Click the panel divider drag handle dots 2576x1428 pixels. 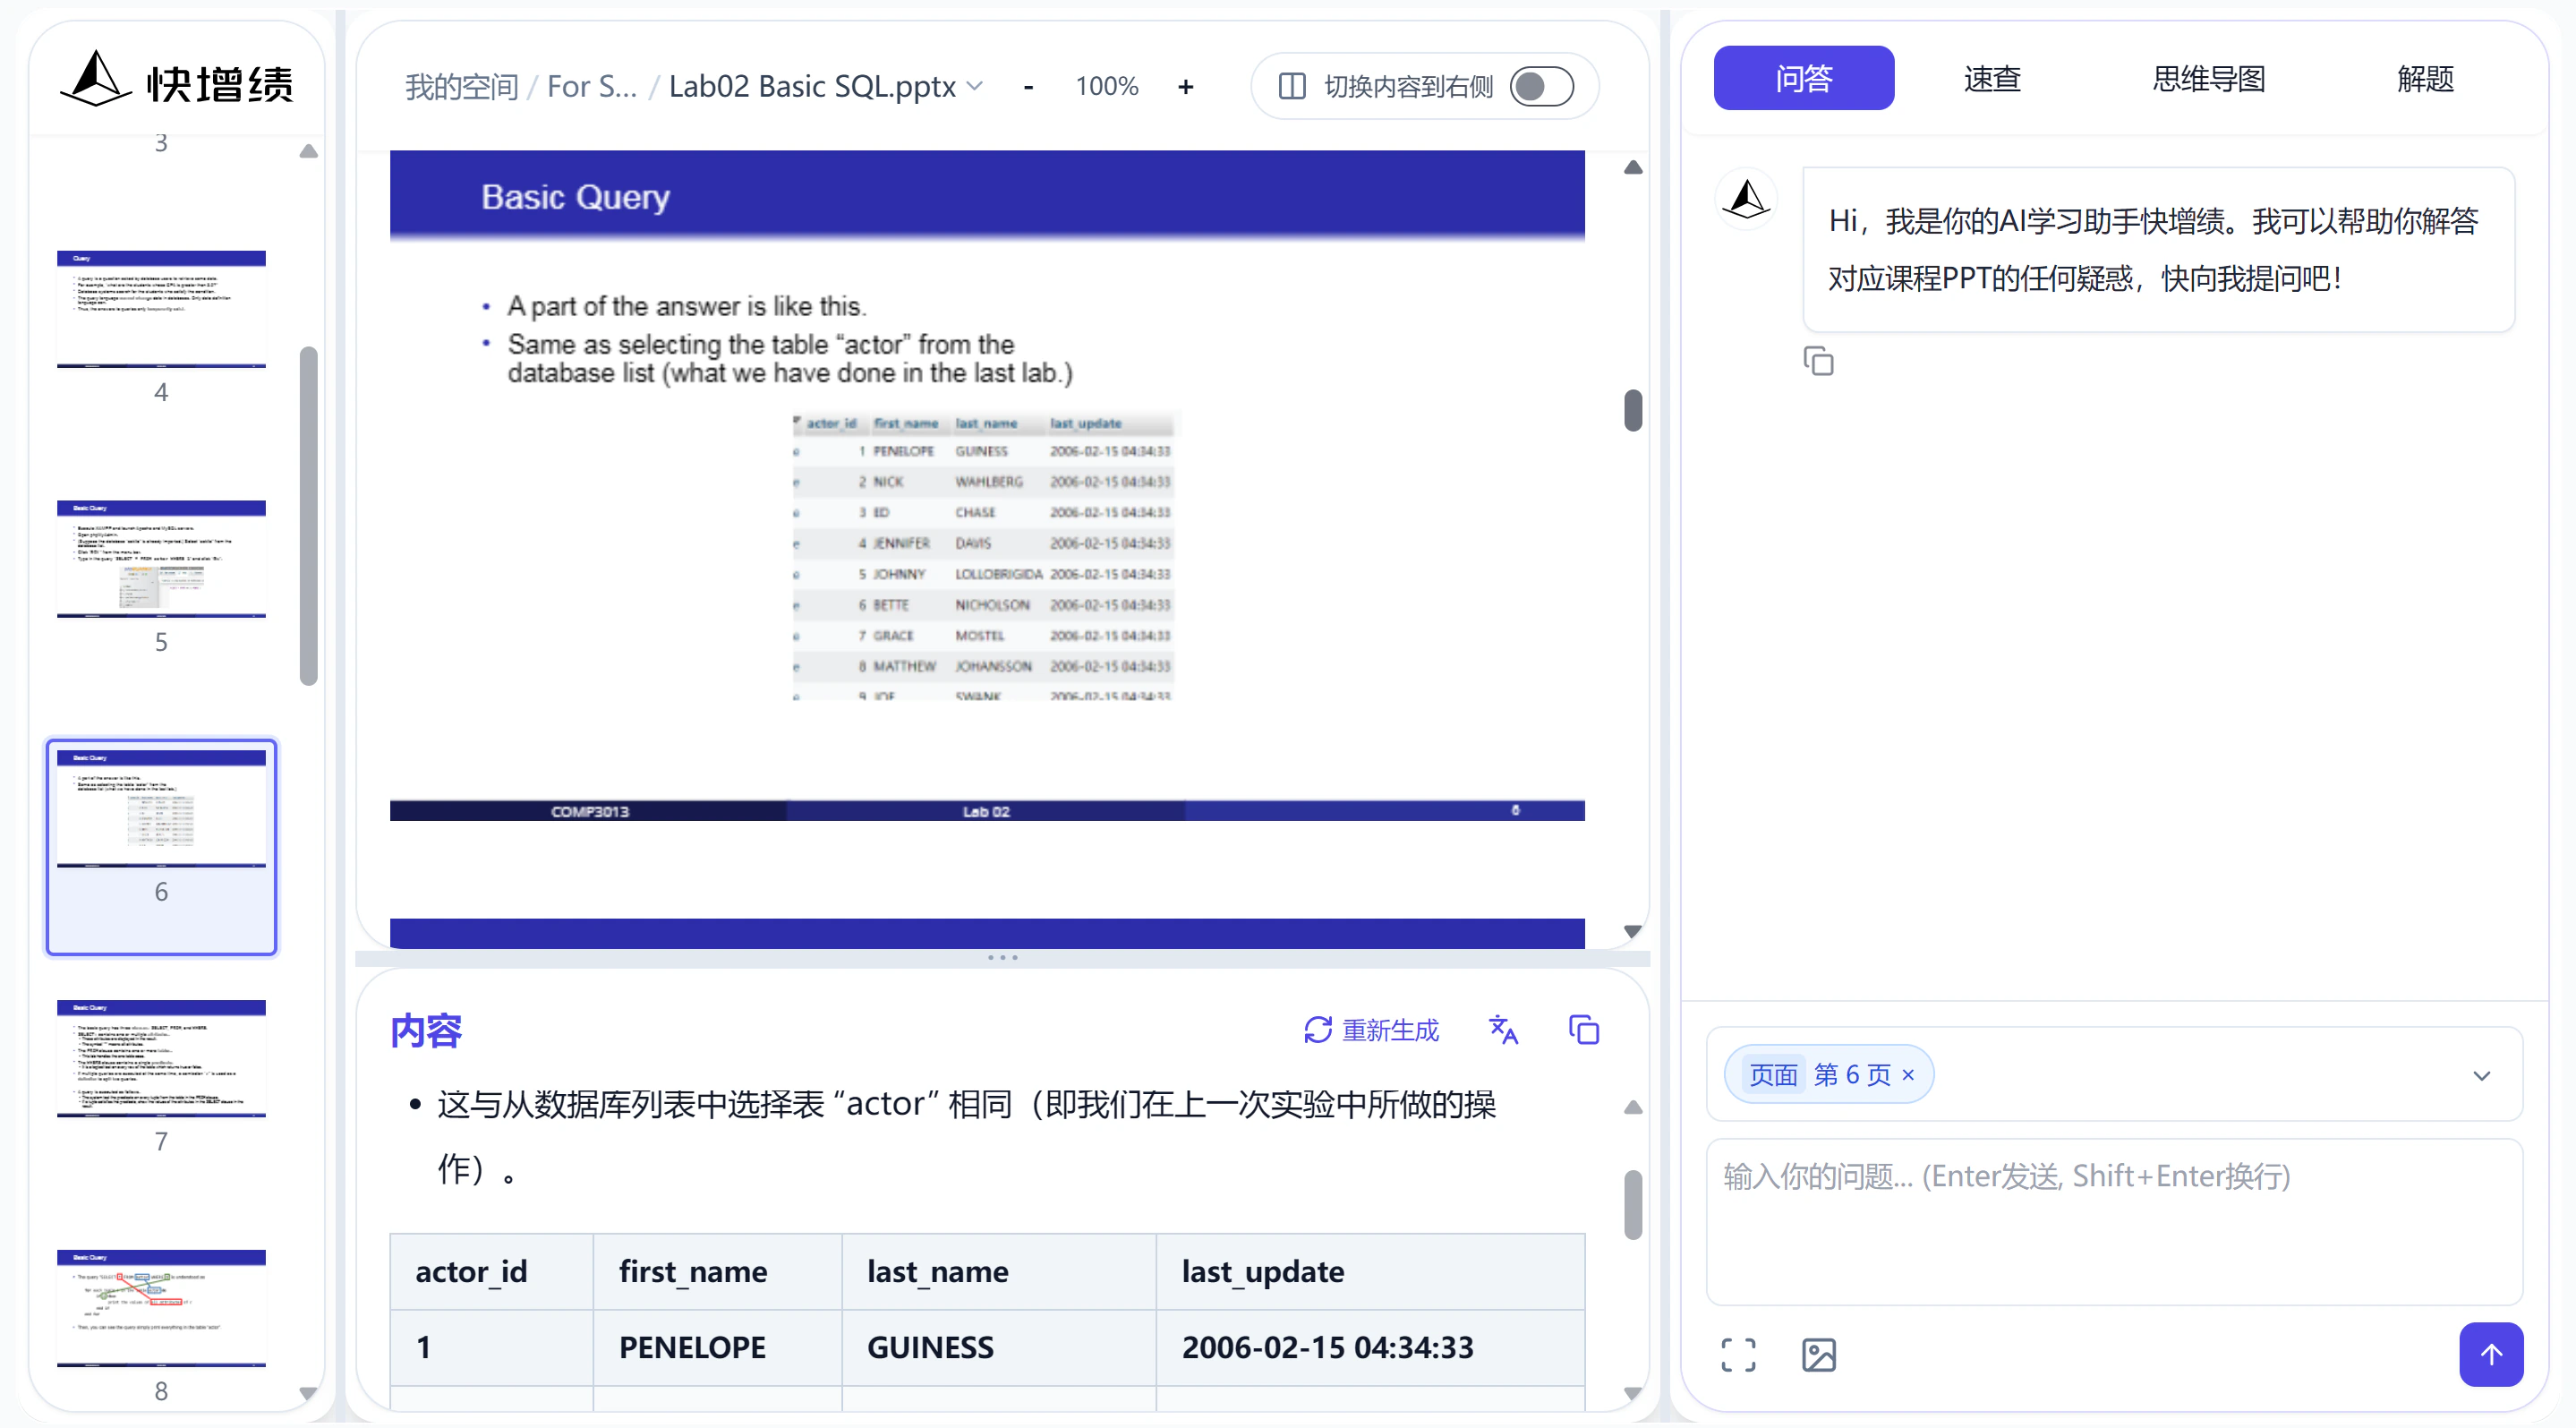(1002, 957)
